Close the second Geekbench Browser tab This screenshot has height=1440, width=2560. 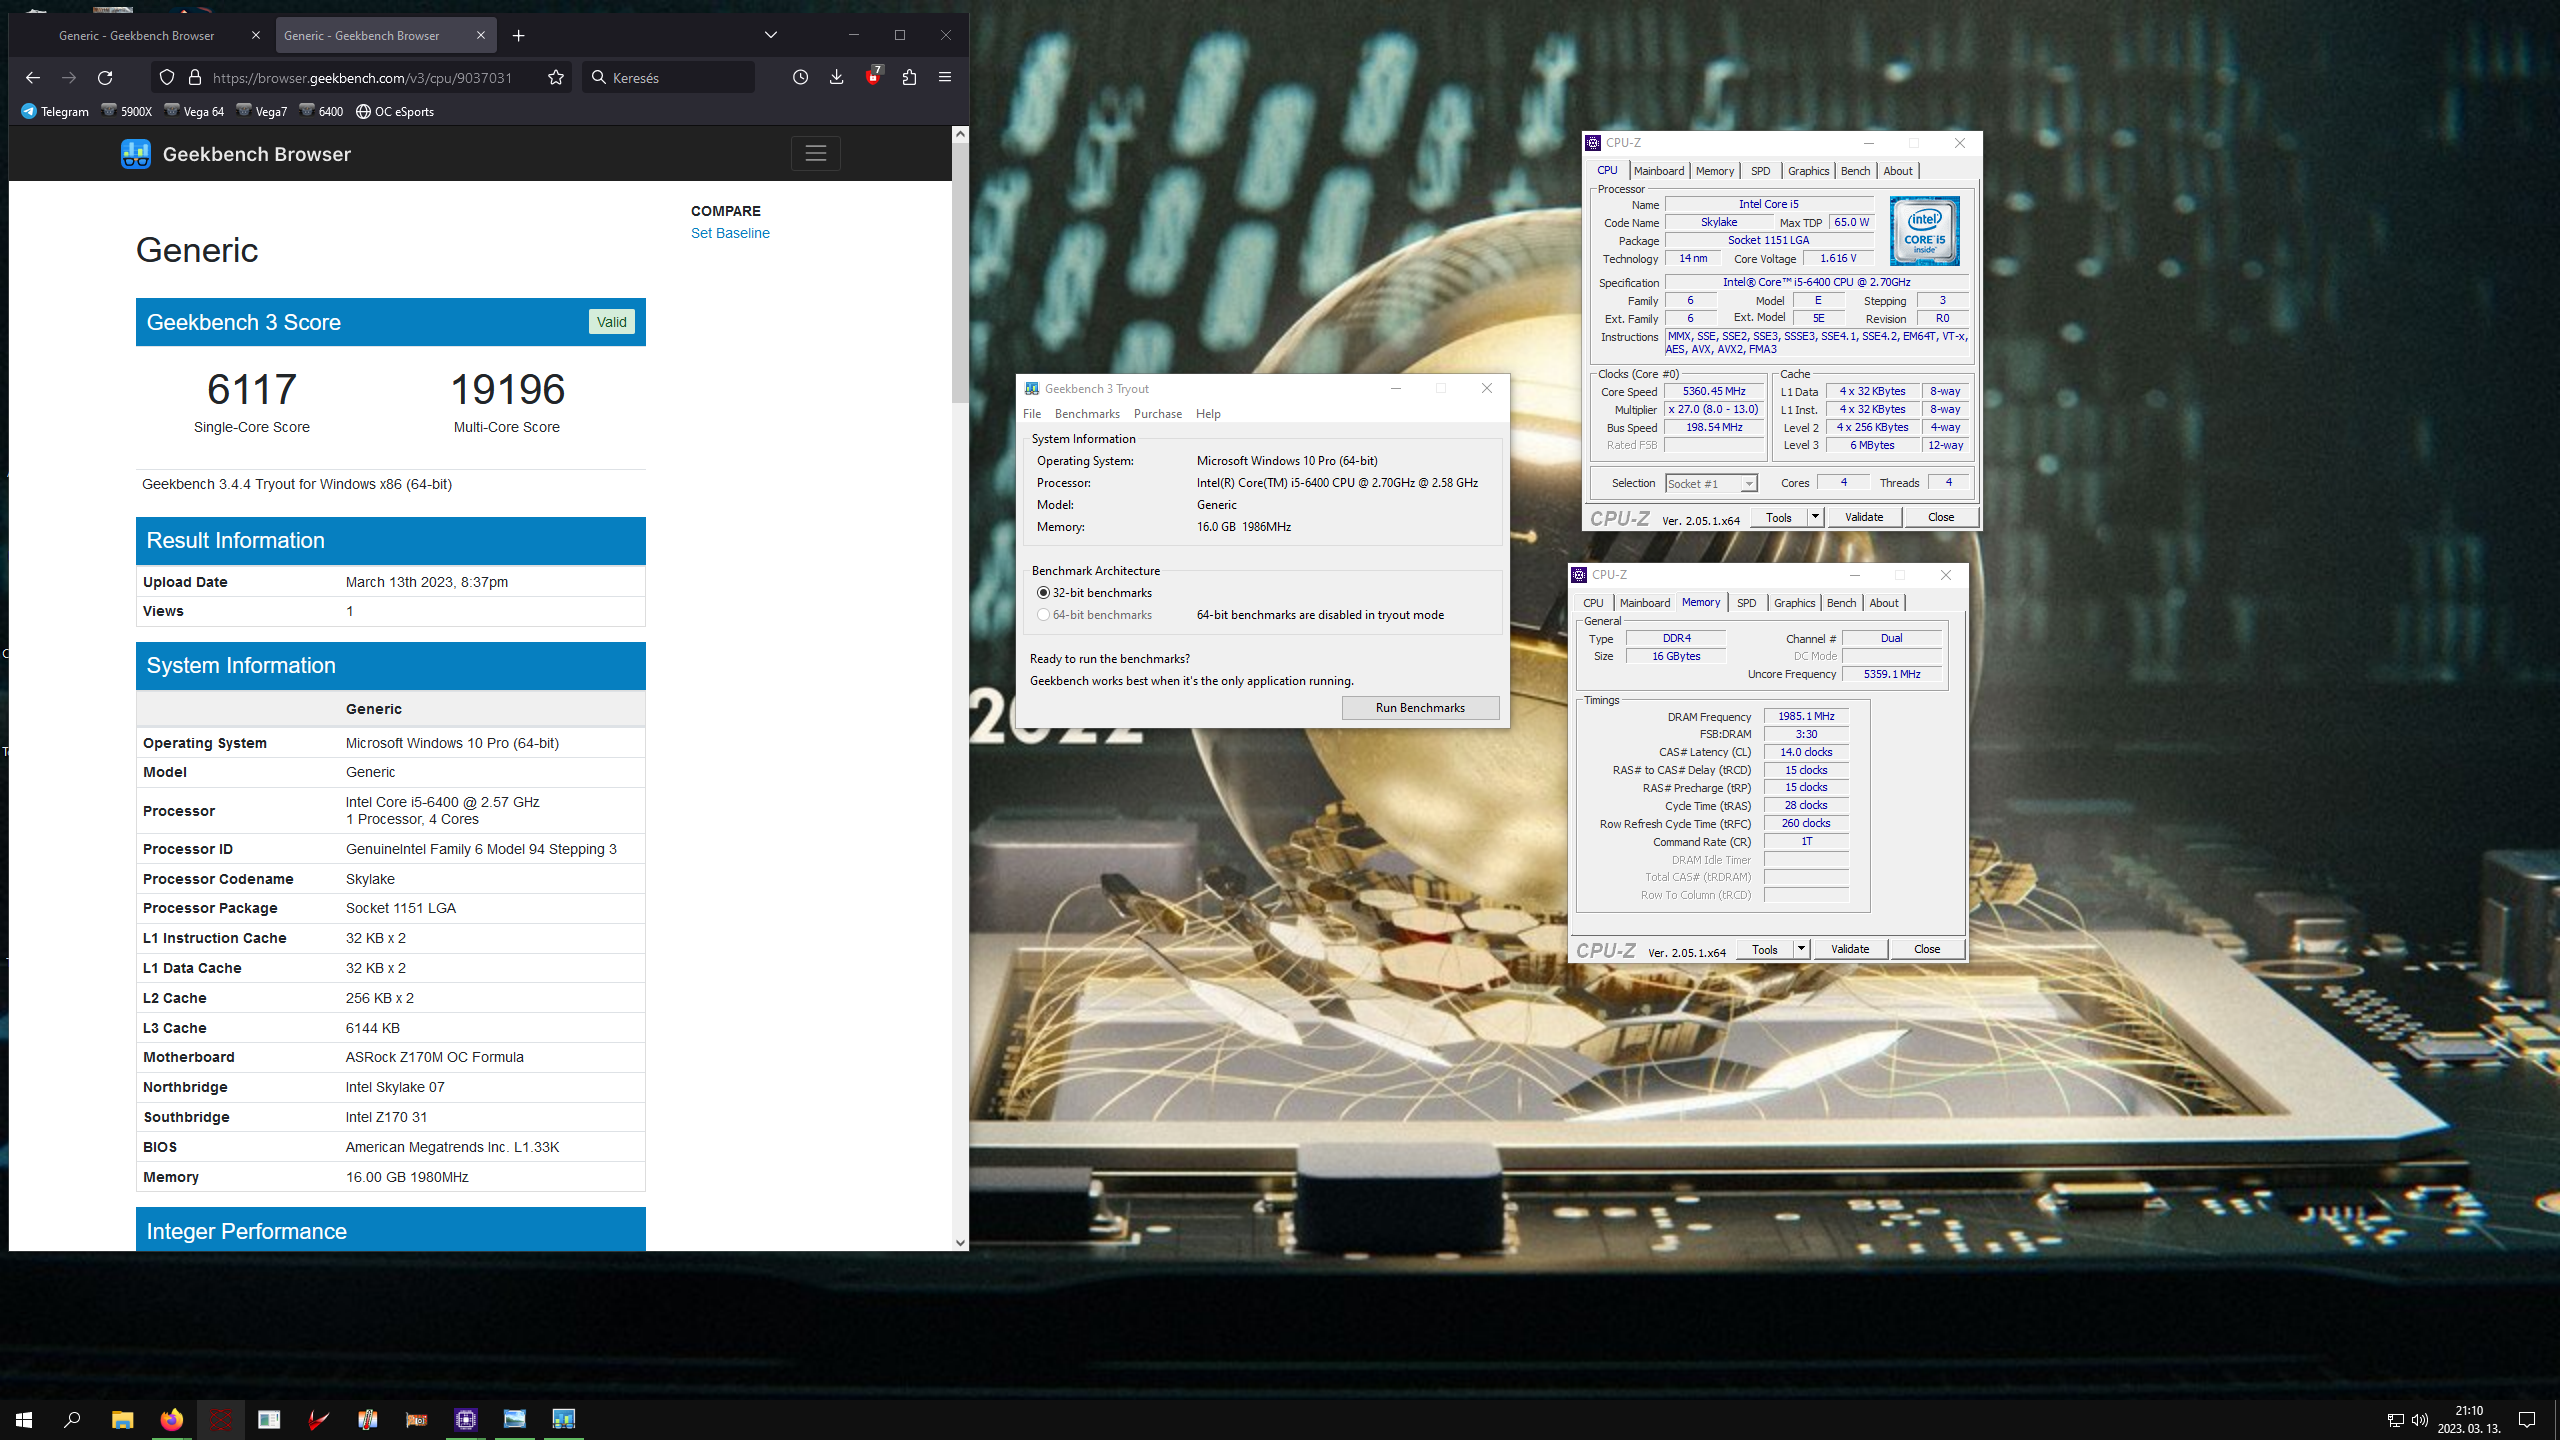coord(481,35)
